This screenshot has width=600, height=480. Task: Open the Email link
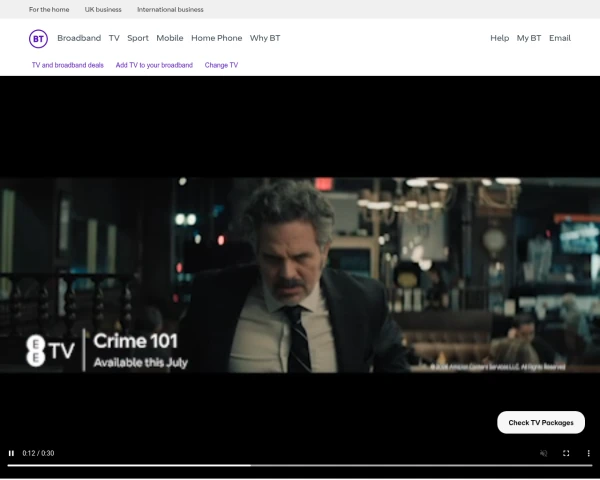(560, 38)
